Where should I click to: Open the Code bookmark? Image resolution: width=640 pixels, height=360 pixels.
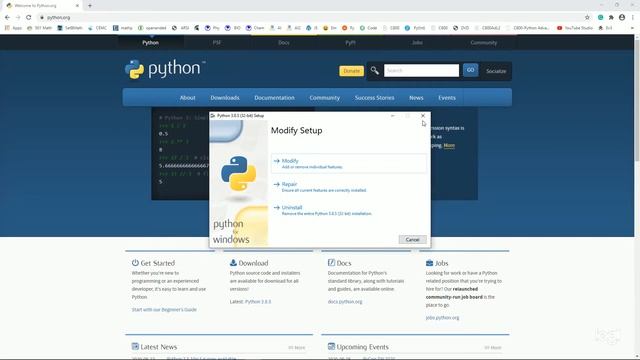click(x=369, y=28)
